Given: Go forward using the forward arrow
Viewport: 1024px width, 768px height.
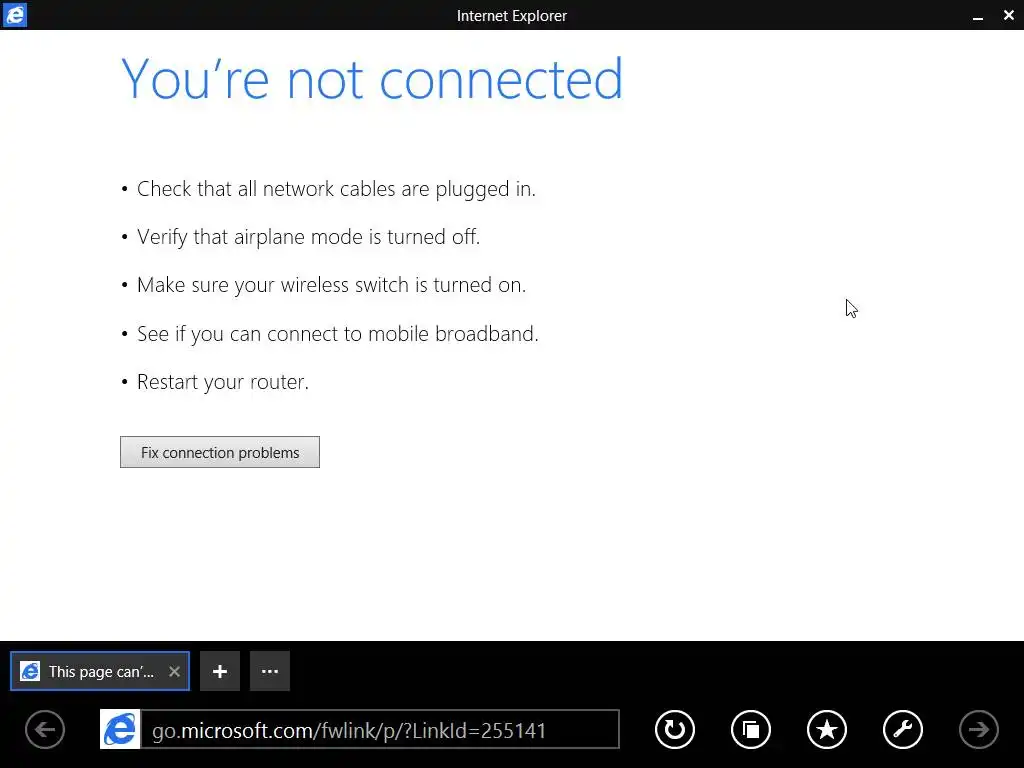Looking at the screenshot, I should point(978,729).
